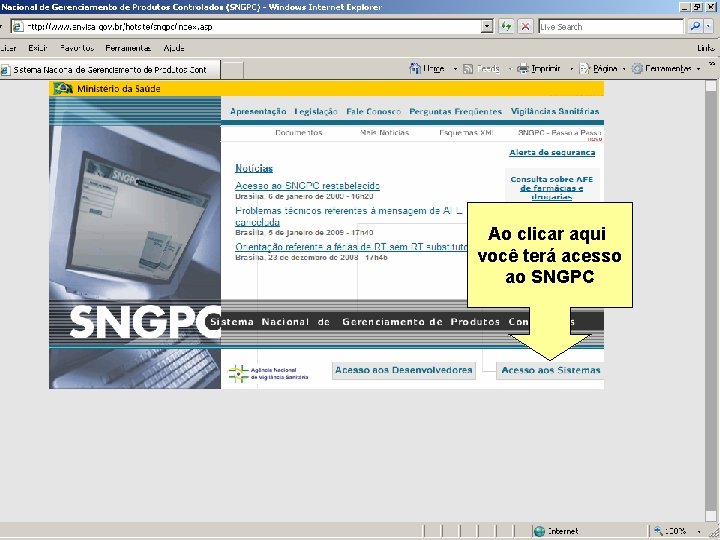Open the Perguntas Freqüentes link
The width and height of the screenshot is (720, 540).
pos(456,112)
